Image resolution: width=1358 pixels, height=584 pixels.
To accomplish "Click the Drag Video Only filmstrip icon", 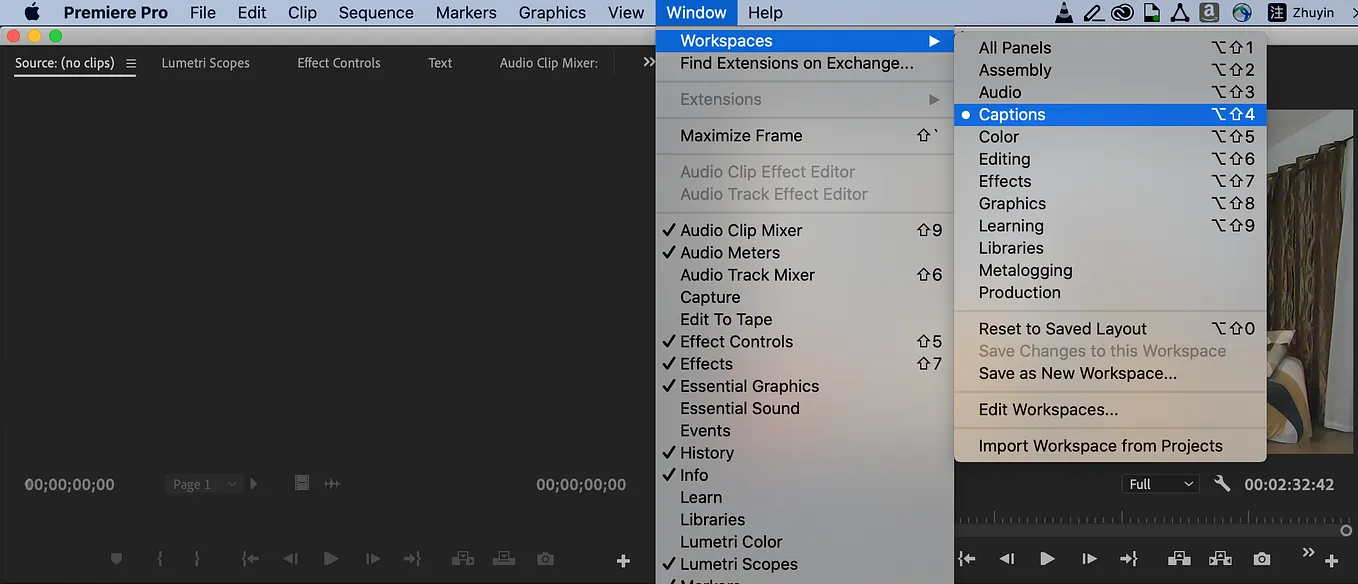I will coord(302,483).
